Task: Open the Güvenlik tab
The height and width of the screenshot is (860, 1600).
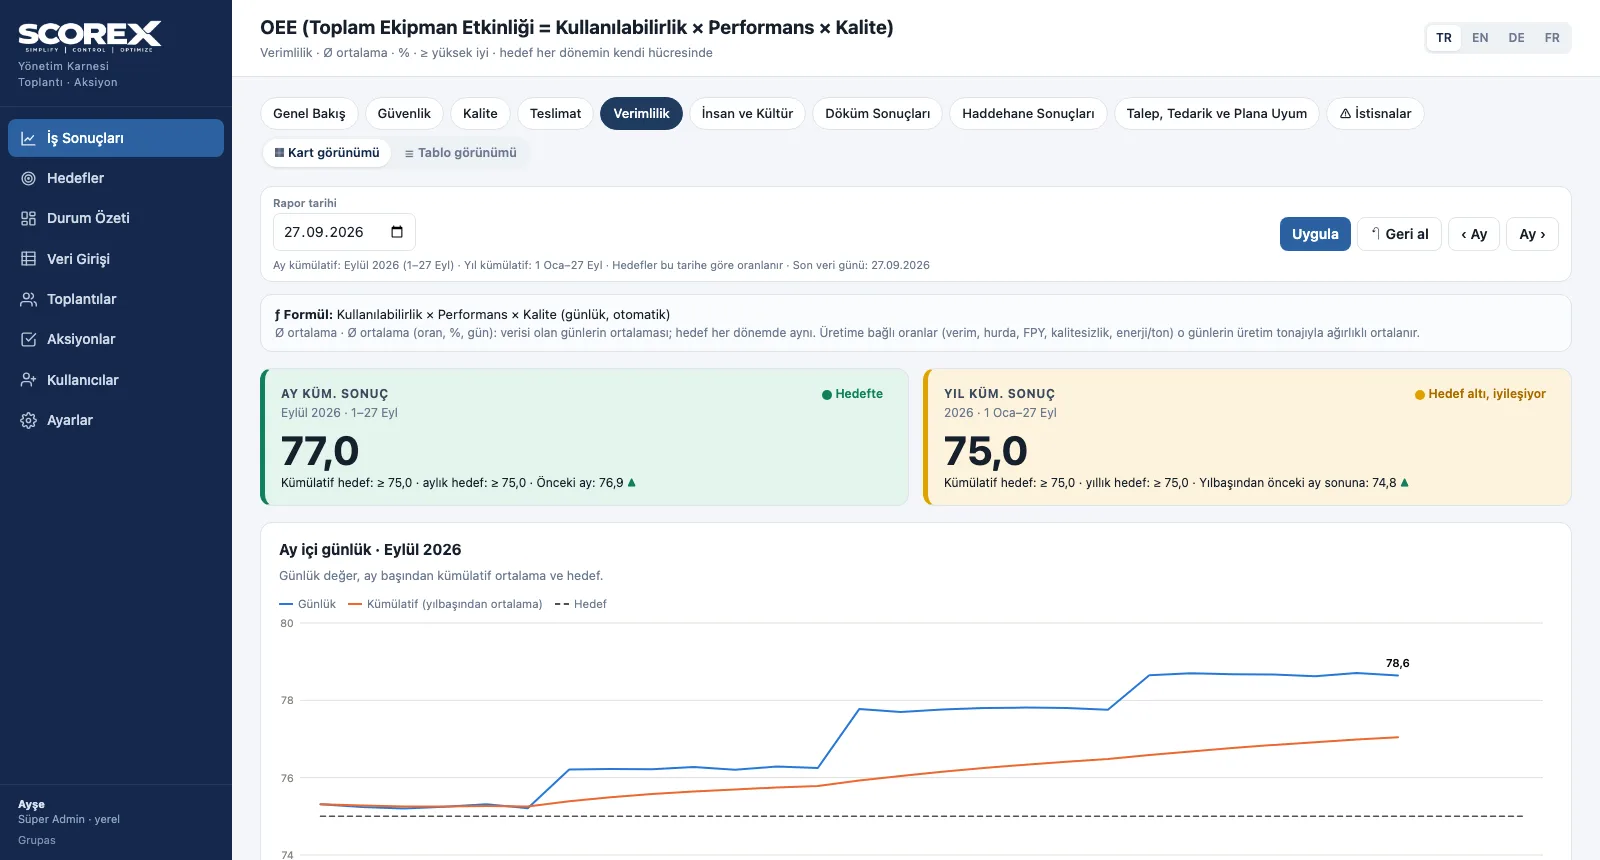Action: (404, 113)
